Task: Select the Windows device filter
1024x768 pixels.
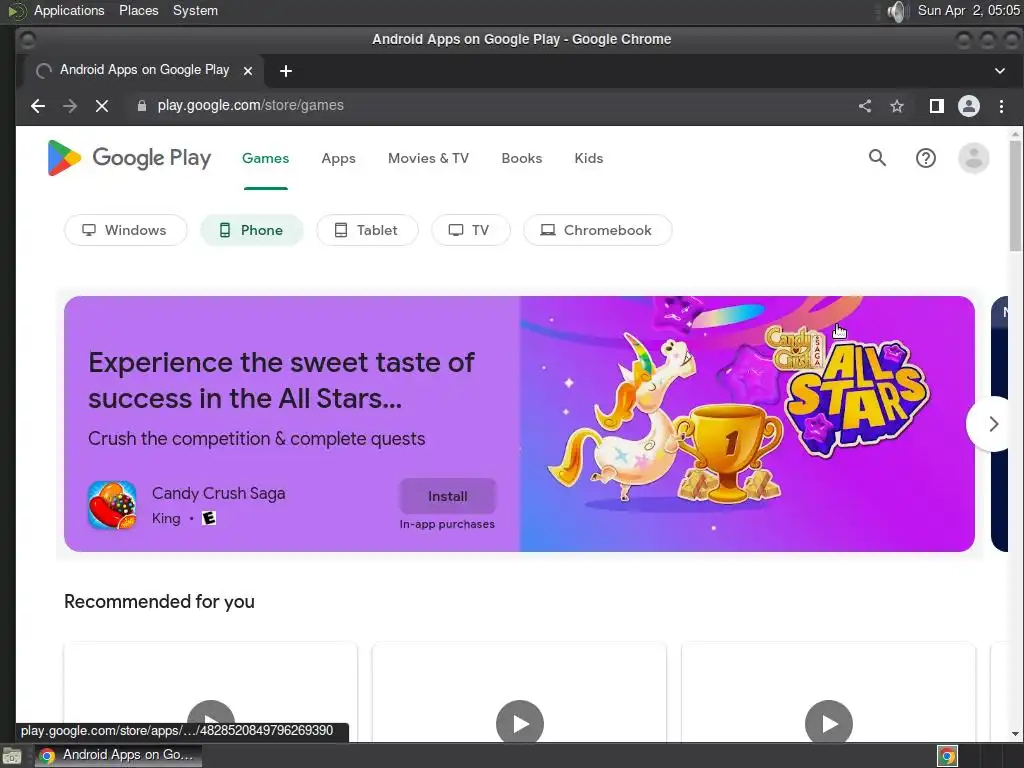Action: click(x=125, y=230)
